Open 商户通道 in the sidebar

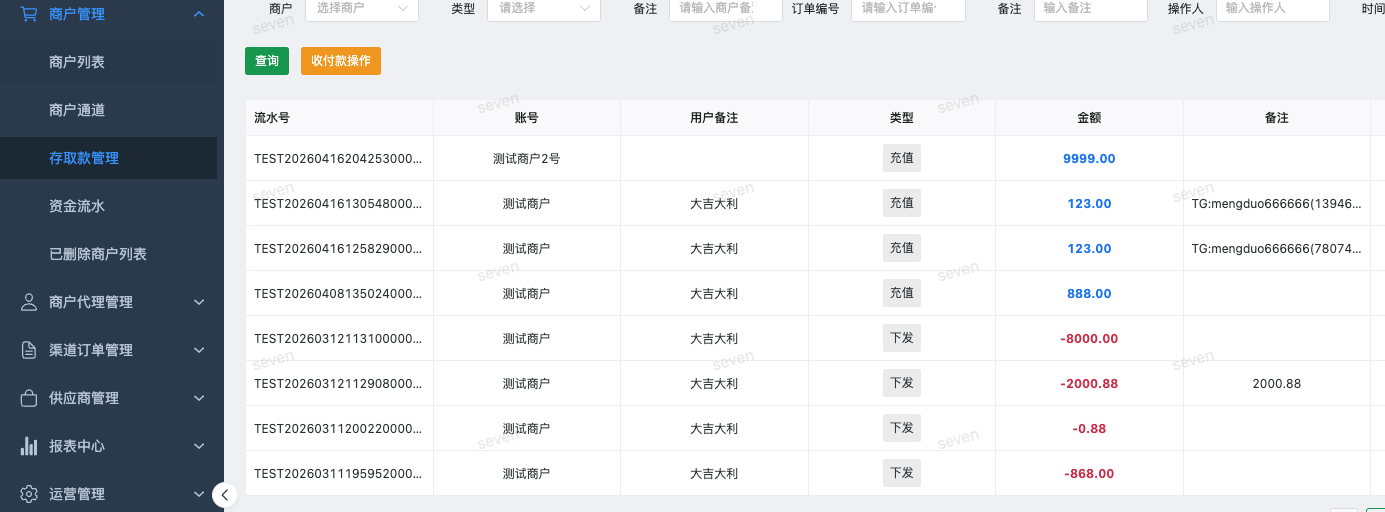[77, 110]
